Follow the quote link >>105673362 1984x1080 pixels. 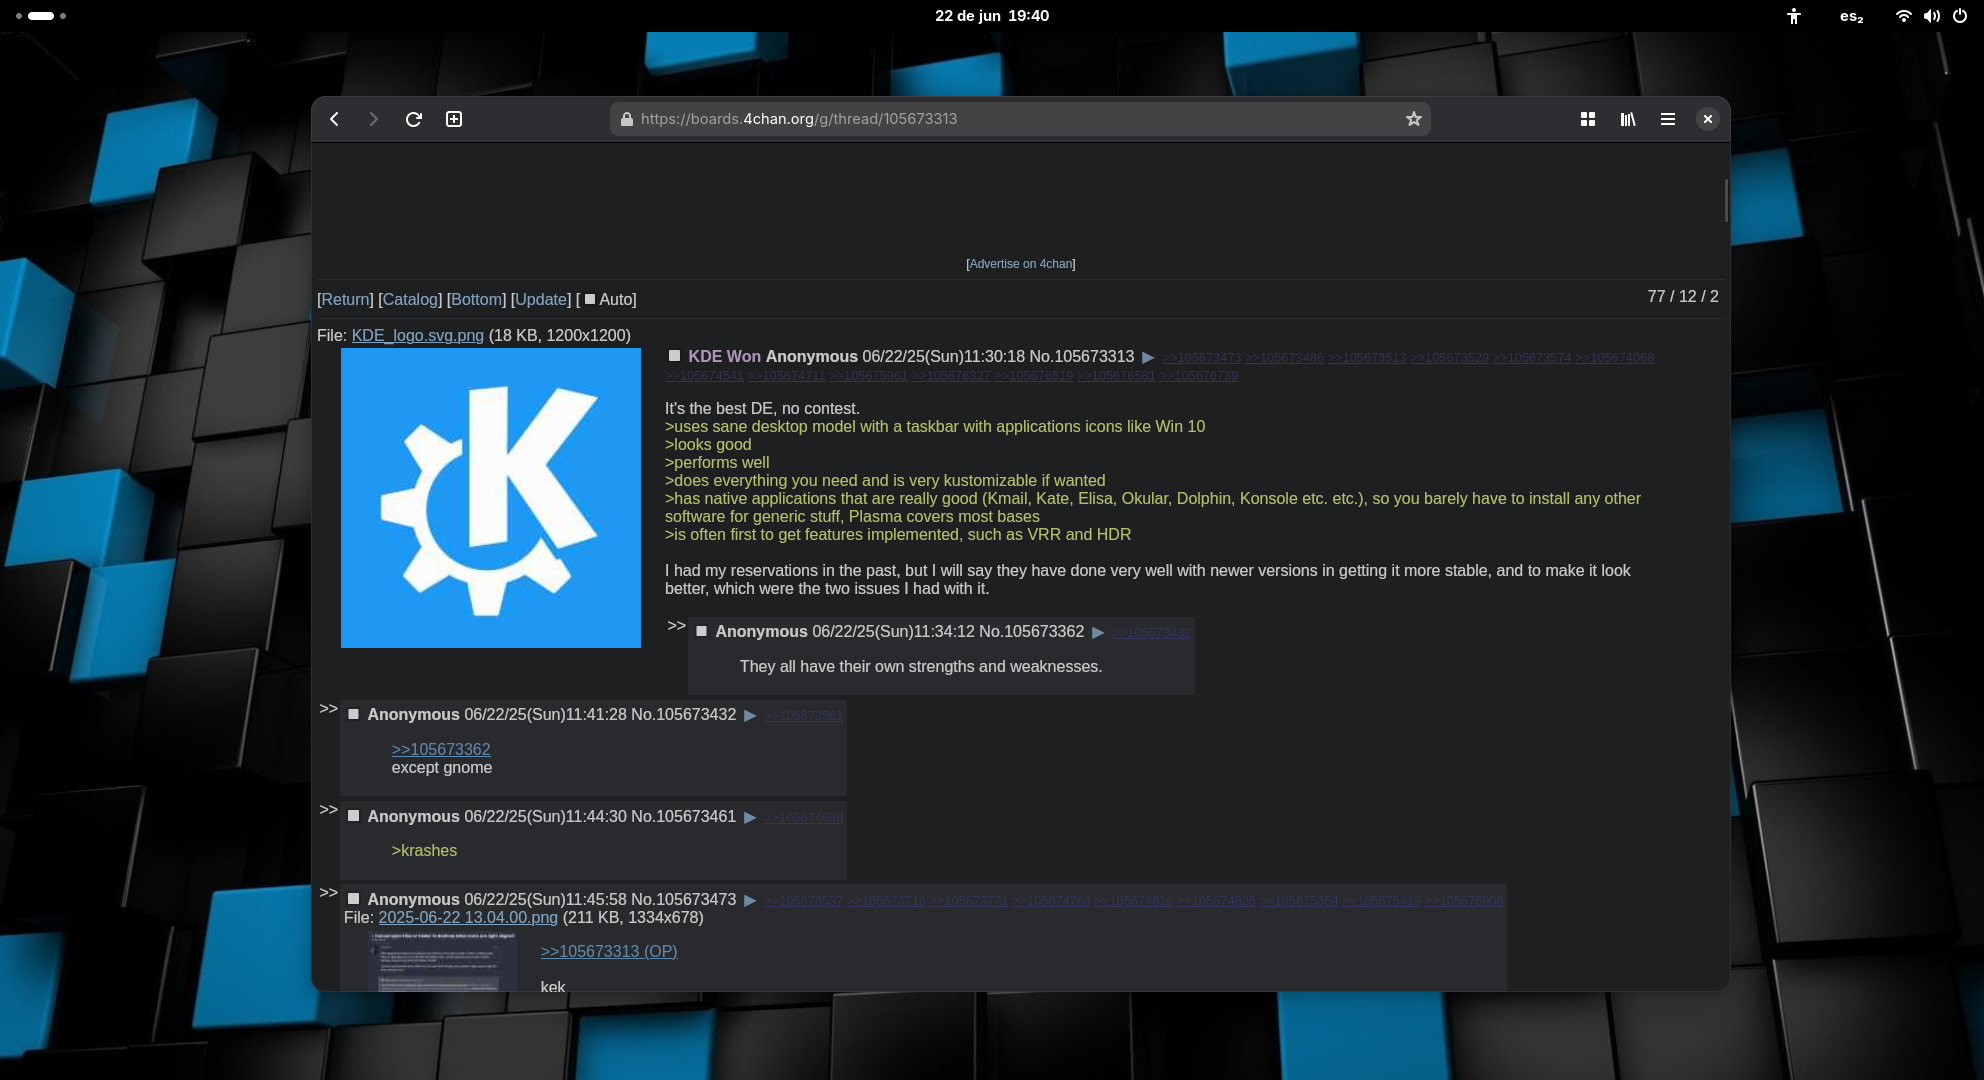coord(441,749)
